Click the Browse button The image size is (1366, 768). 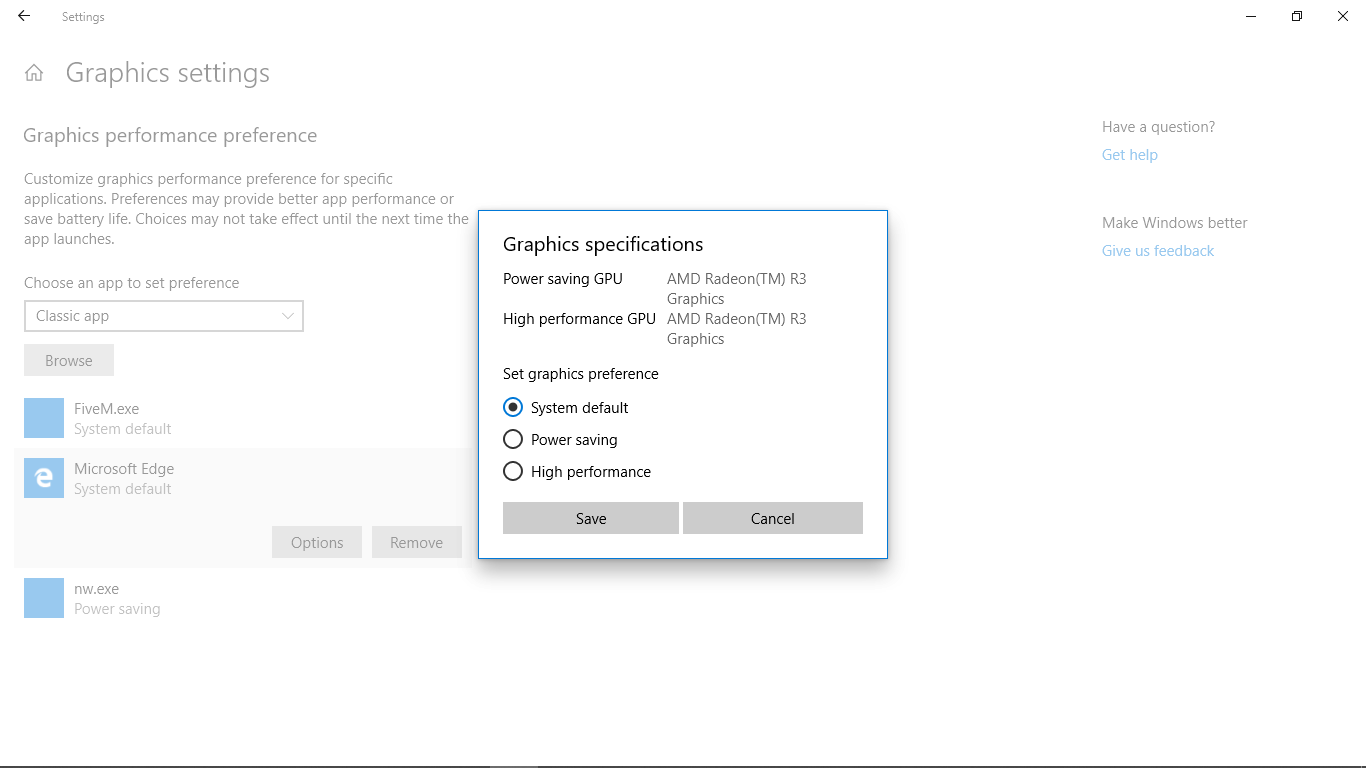[68, 360]
